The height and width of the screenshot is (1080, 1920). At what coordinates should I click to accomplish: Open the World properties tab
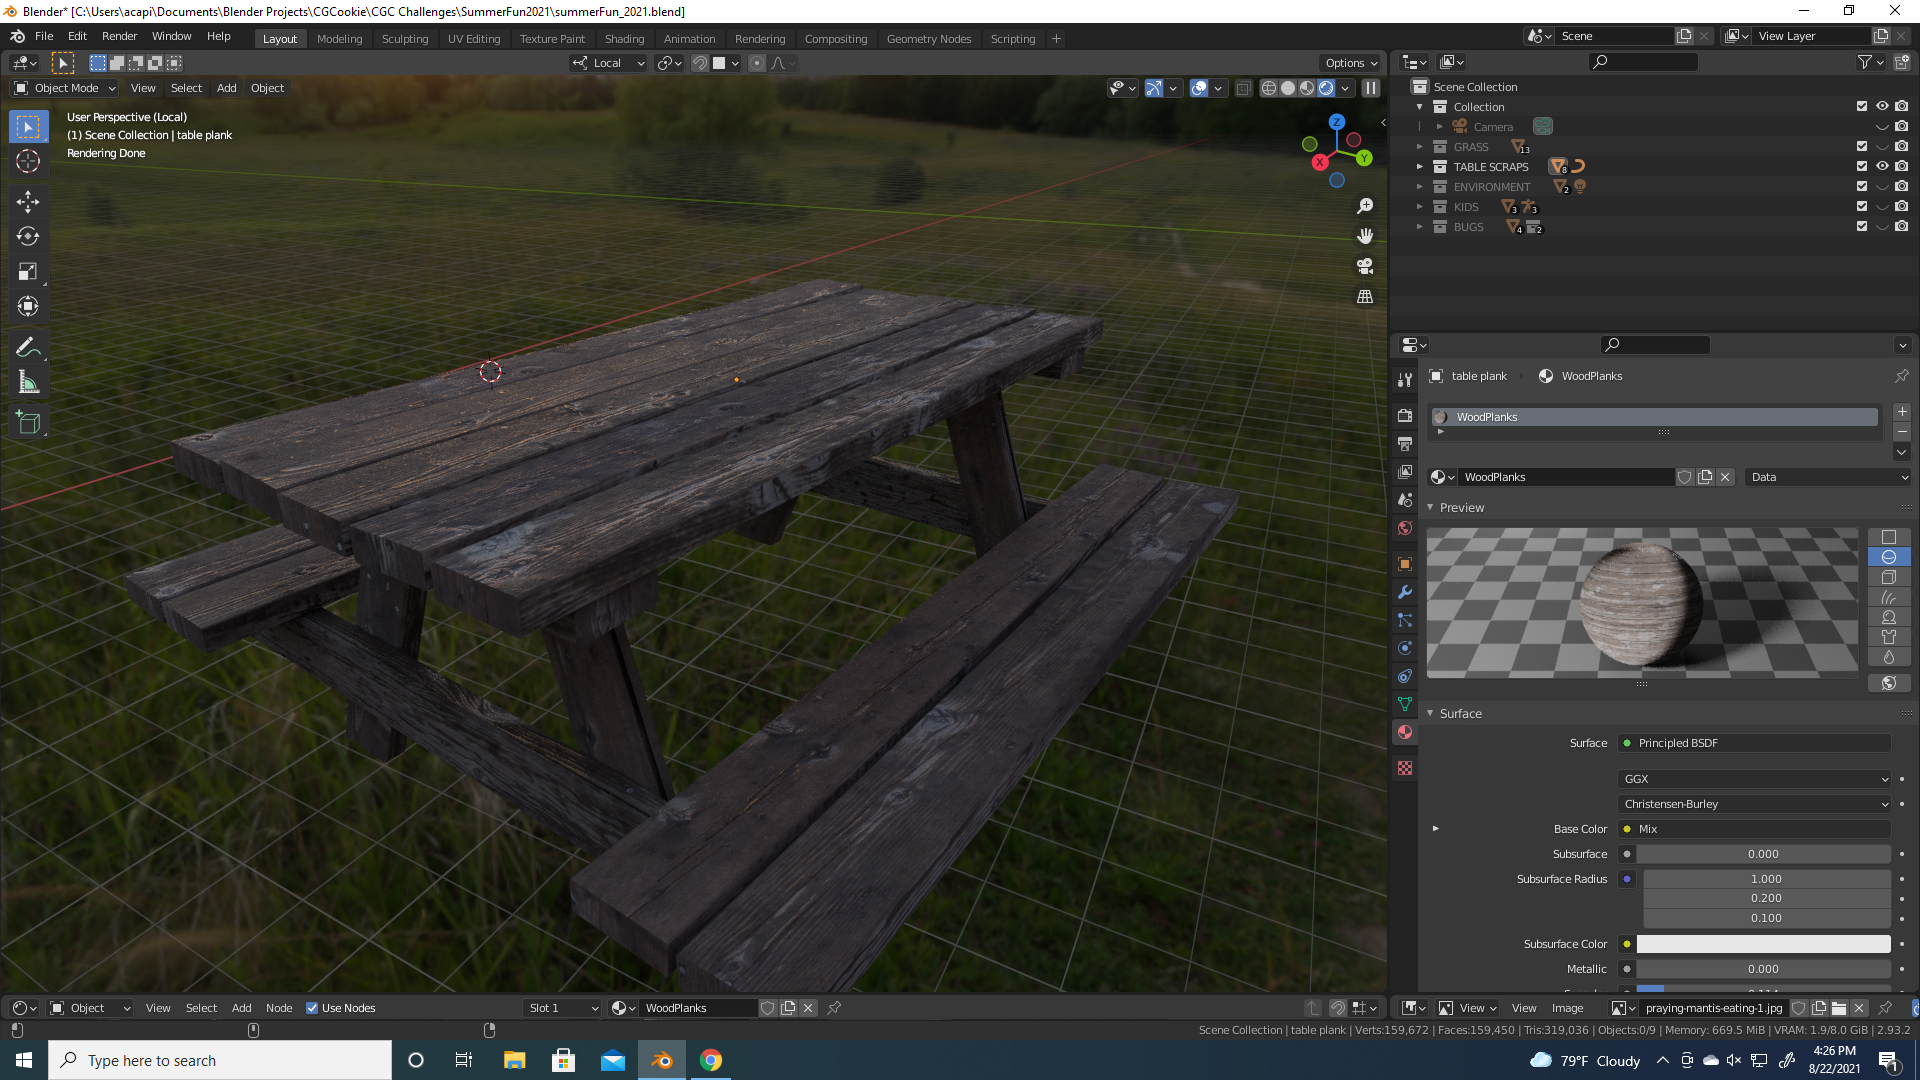coord(1405,528)
